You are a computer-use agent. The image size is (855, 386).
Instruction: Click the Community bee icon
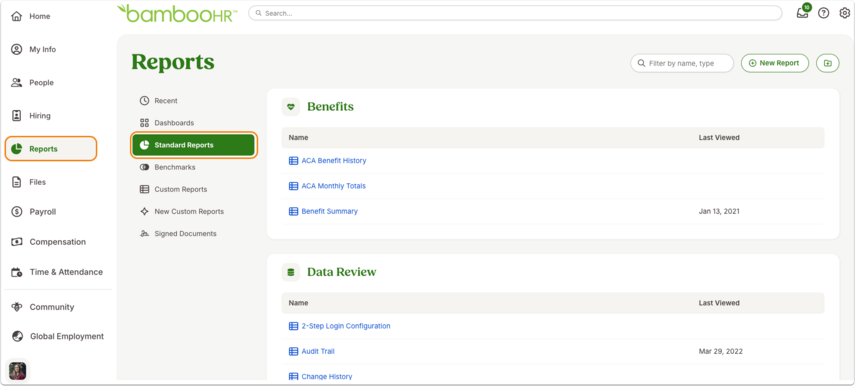(16, 307)
